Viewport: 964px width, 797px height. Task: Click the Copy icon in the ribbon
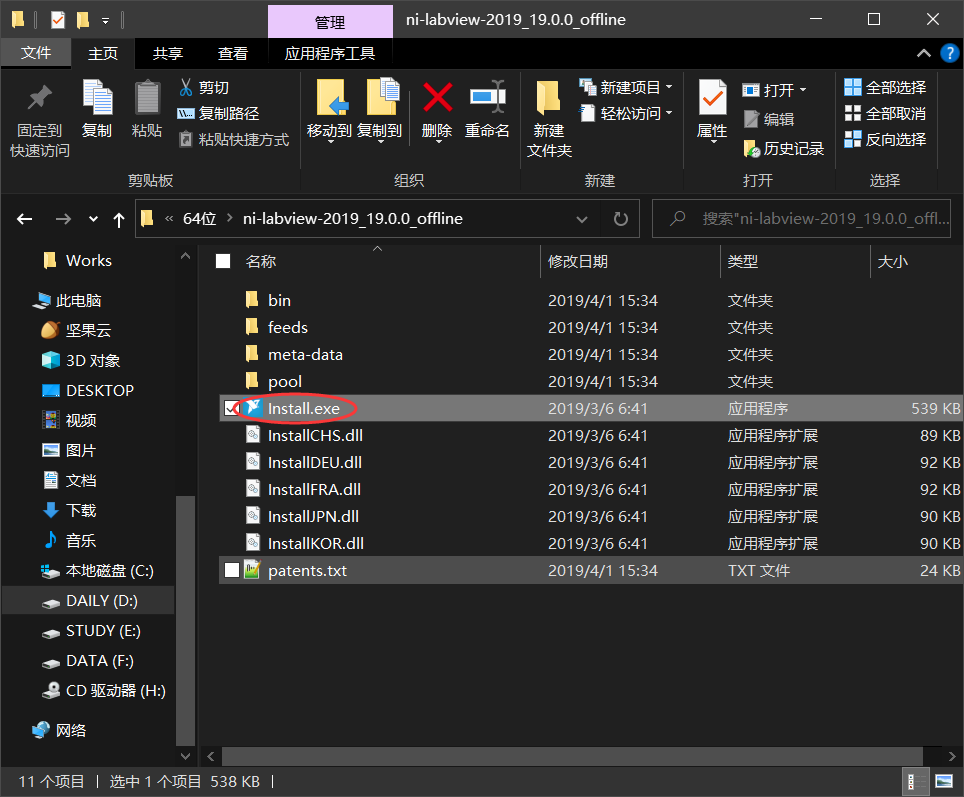pos(97,97)
